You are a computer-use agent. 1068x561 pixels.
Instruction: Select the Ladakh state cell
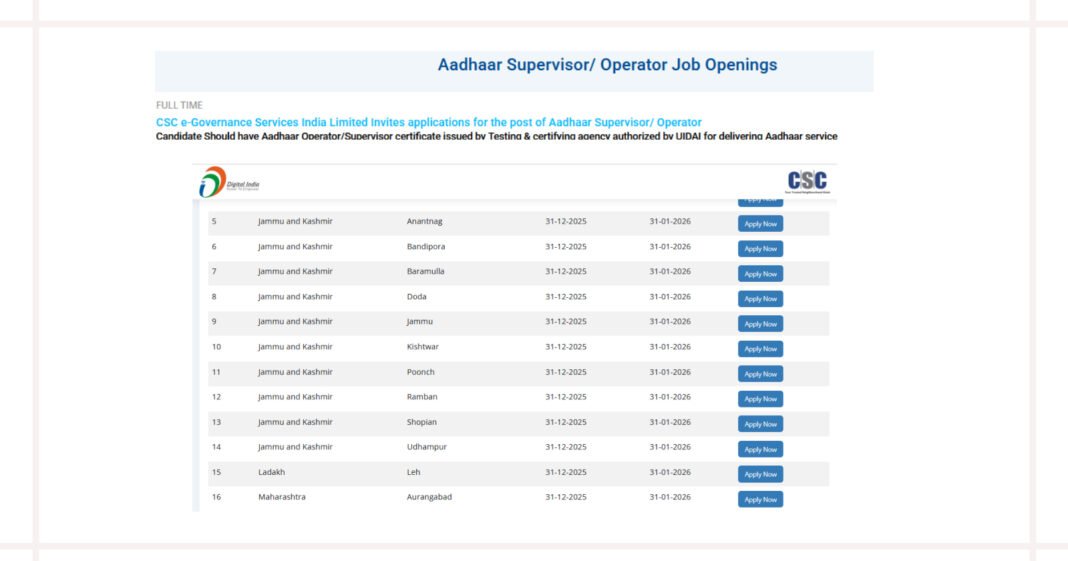(x=271, y=472)
